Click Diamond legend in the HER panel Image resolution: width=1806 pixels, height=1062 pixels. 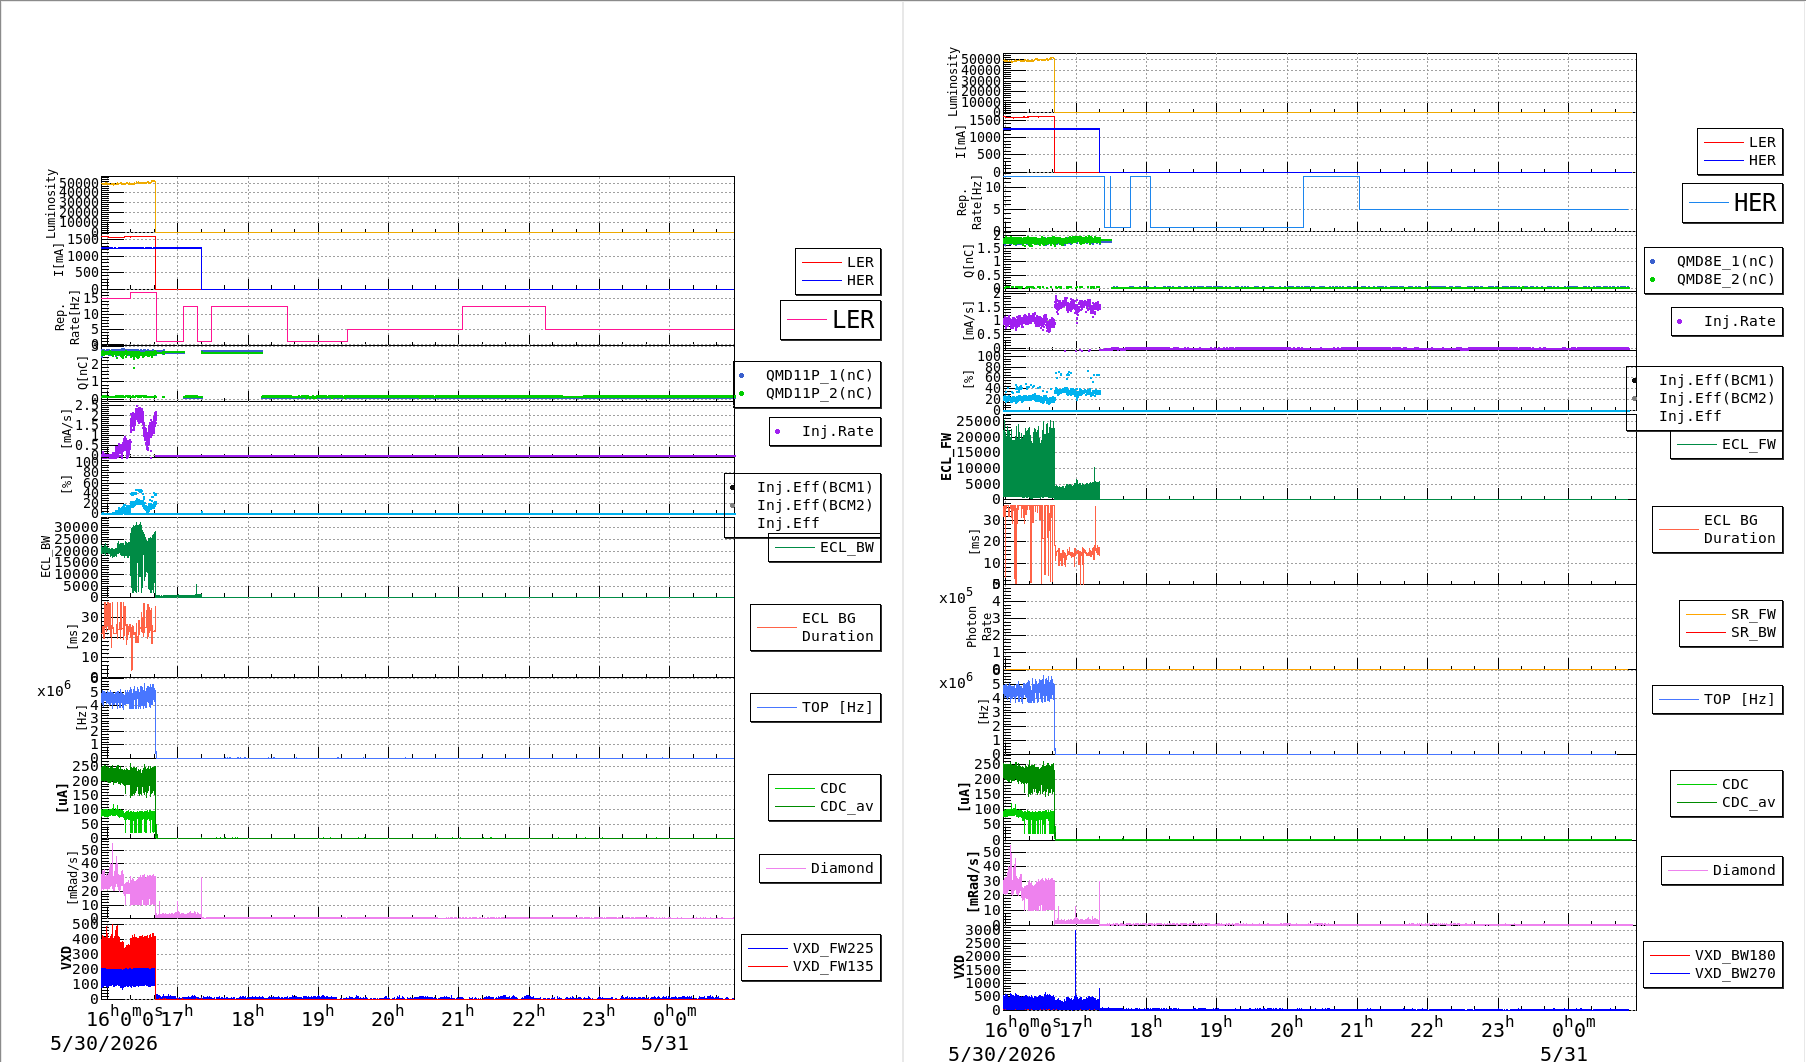click(x=1743, y=870)
